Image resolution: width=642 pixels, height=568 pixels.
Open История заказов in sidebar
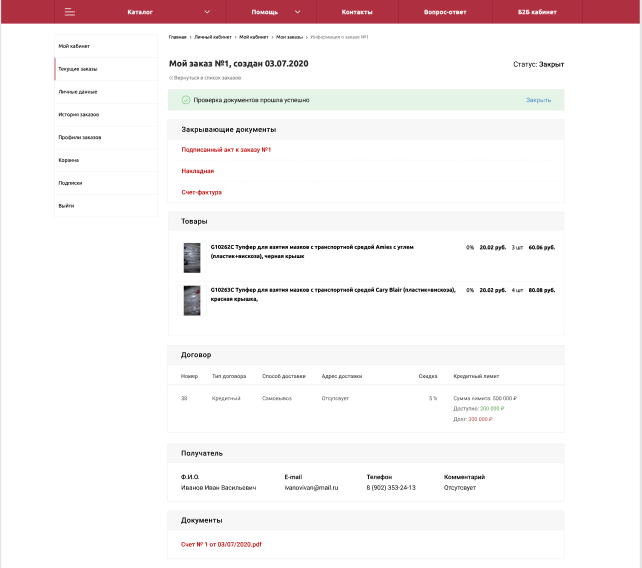[78, 114]
